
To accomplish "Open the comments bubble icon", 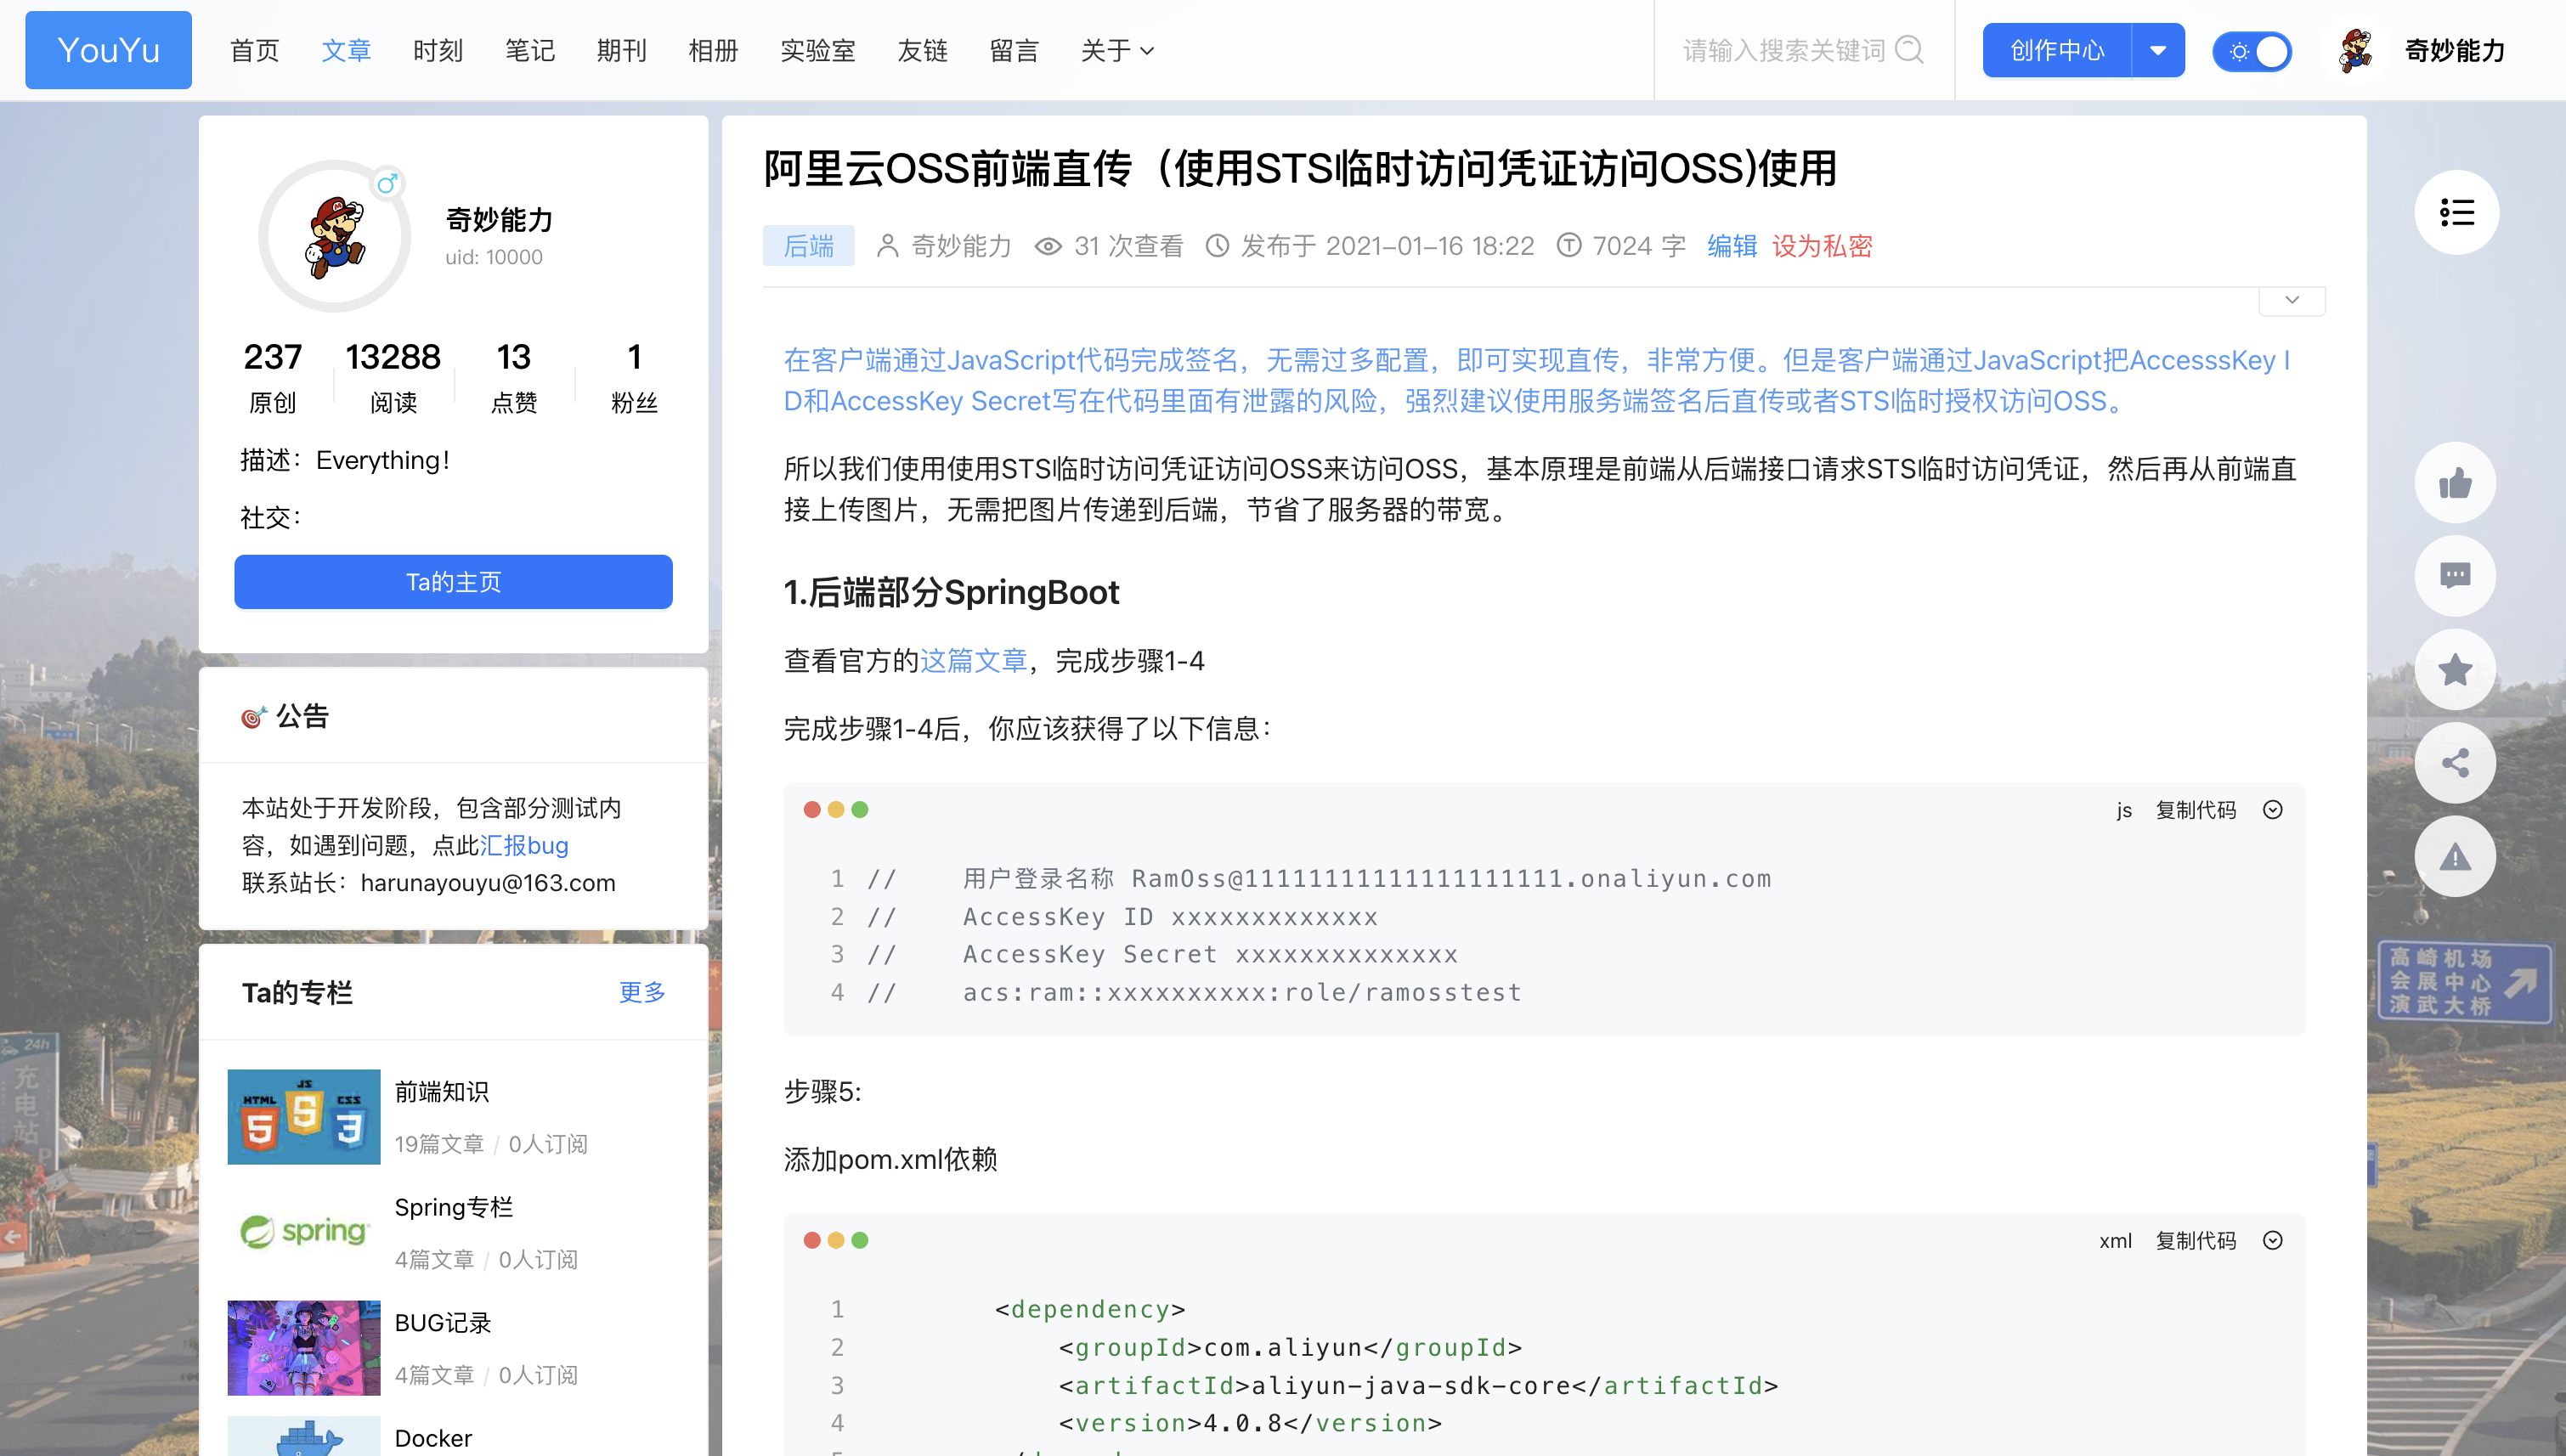I will 2457,576.
